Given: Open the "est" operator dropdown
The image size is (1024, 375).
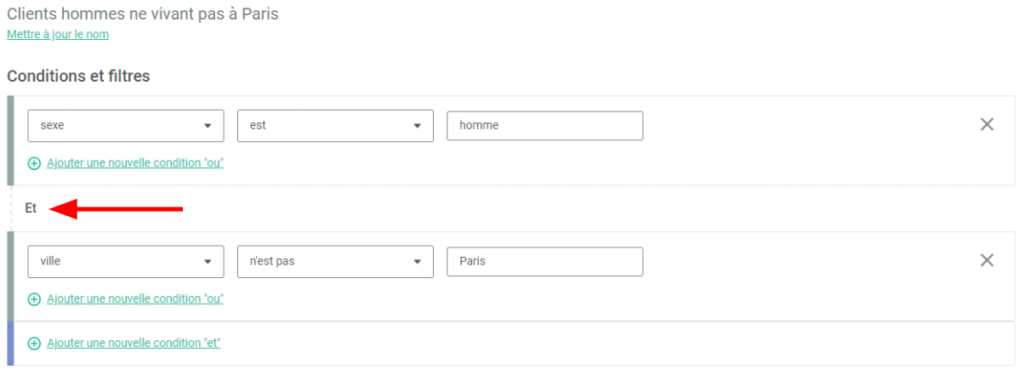Looking at the screenshot, I should click(x=335, y=125).
